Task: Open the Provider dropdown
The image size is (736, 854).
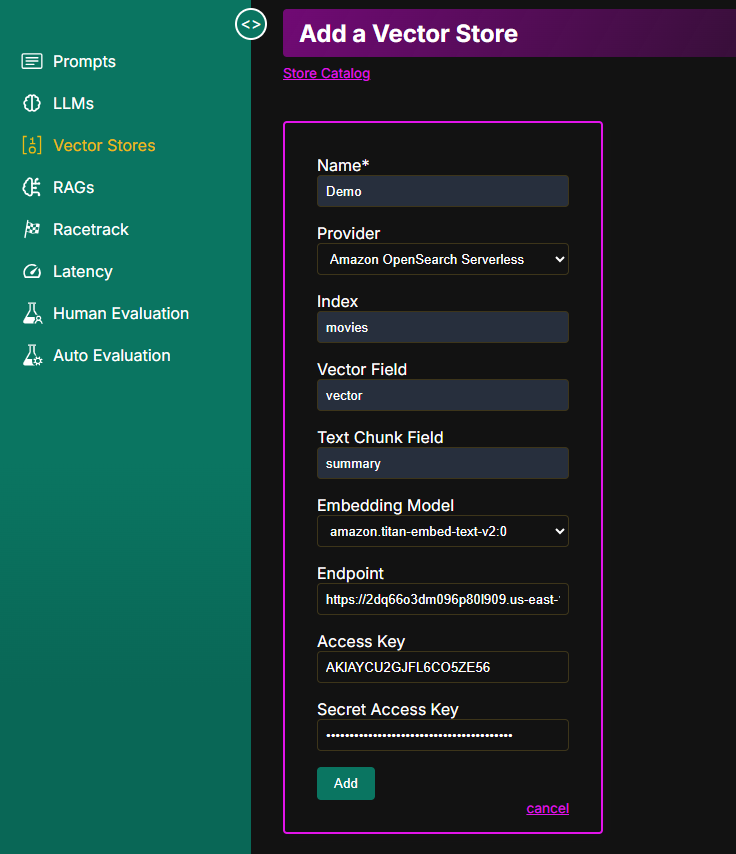Action: 443,259
